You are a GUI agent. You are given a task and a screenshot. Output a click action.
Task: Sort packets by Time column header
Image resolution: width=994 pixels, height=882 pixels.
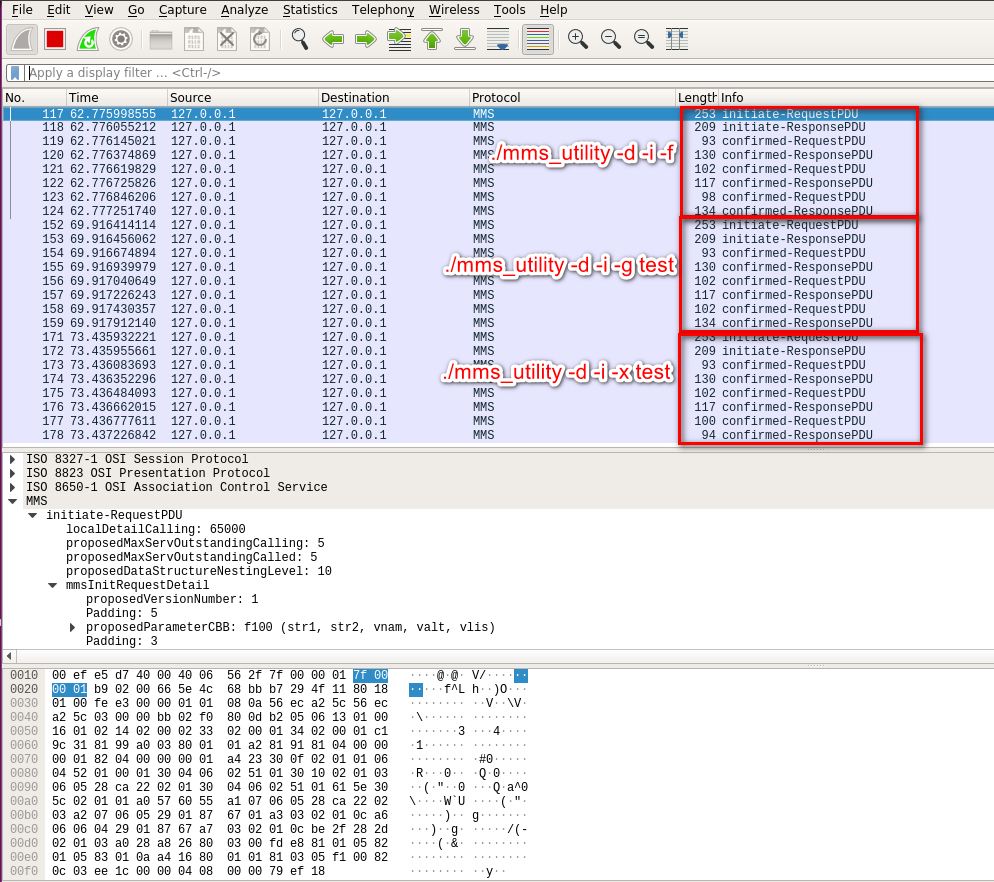click(117, 98)
